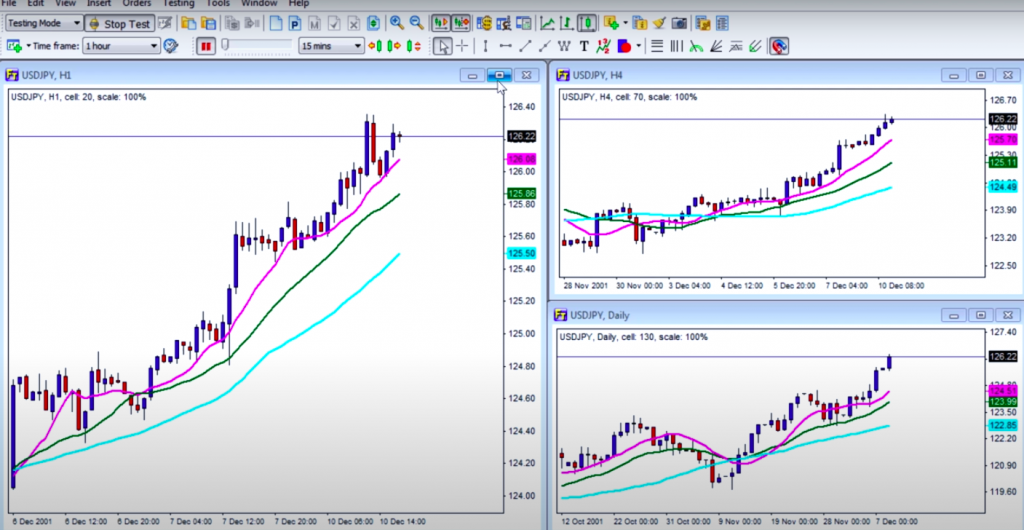The width and height of the screenshot is (1024, 530).
Task: Select the 123 wave numbering tool
Action: click(603, 46)
